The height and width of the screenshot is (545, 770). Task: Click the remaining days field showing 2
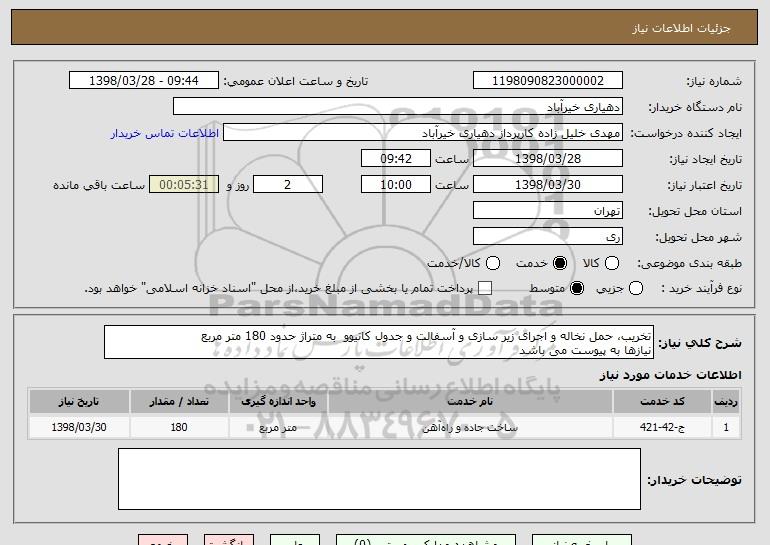288,185
